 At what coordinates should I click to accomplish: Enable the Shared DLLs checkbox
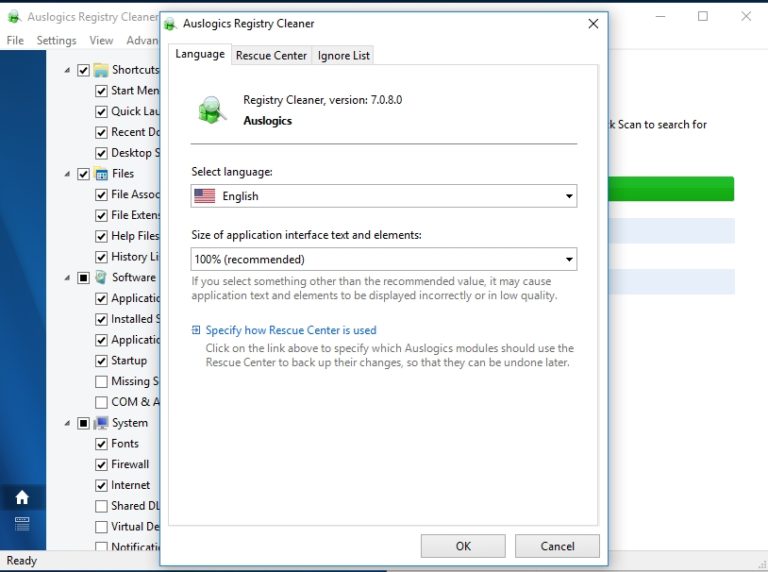tap(101, 506)
